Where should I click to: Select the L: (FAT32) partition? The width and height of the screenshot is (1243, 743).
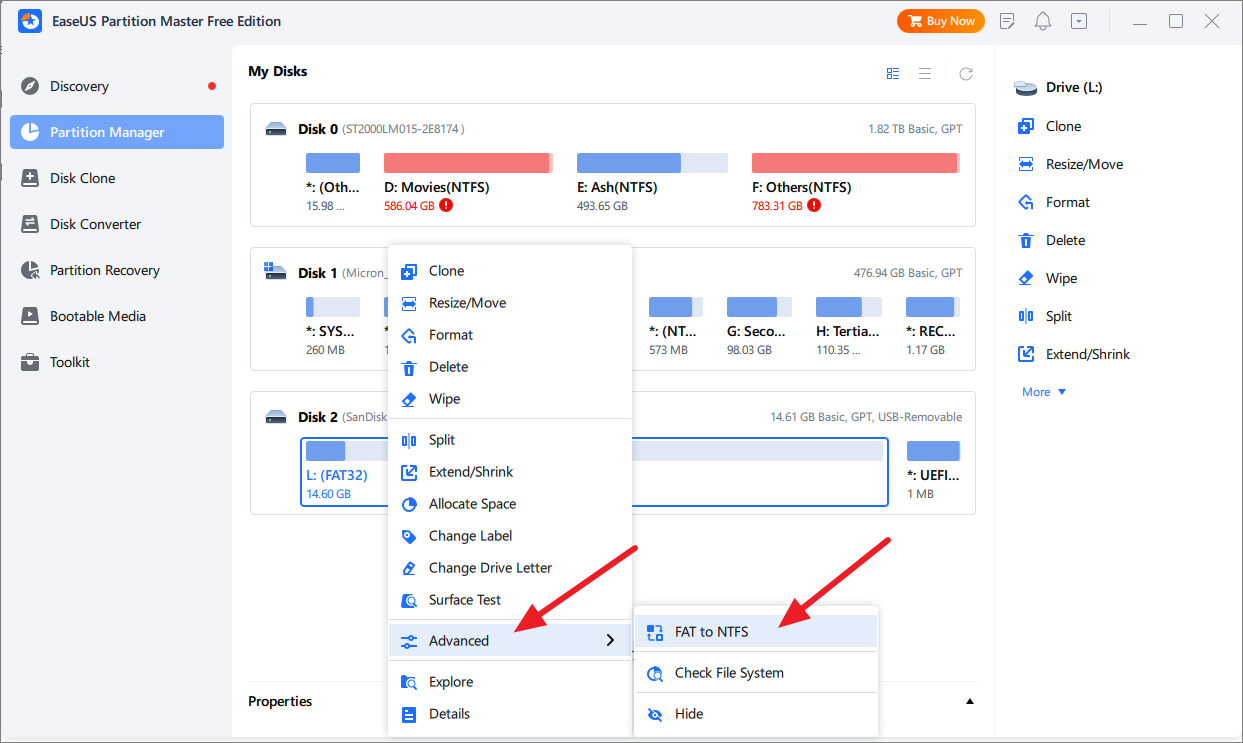(x=594, y=473)
